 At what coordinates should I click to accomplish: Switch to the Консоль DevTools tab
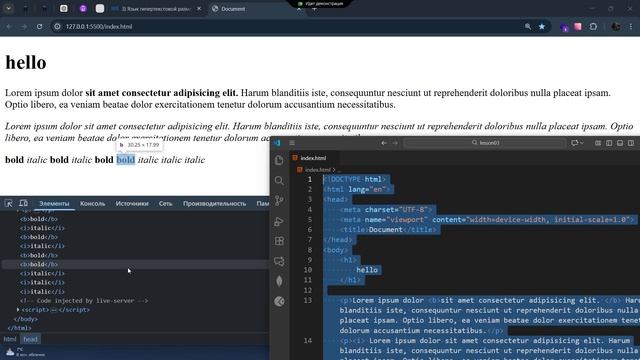[93, 203]
